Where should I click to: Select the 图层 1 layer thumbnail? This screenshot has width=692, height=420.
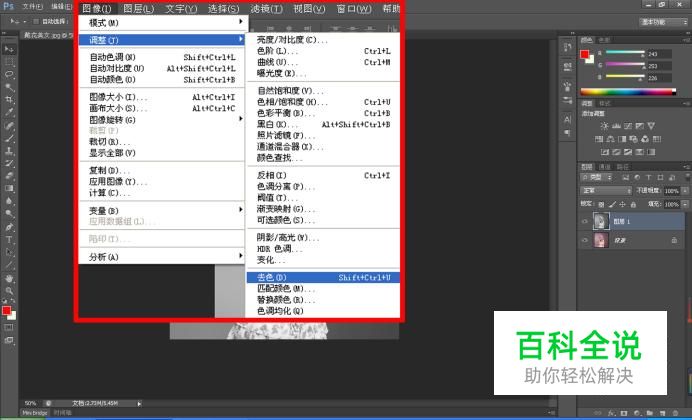(601, 221)
